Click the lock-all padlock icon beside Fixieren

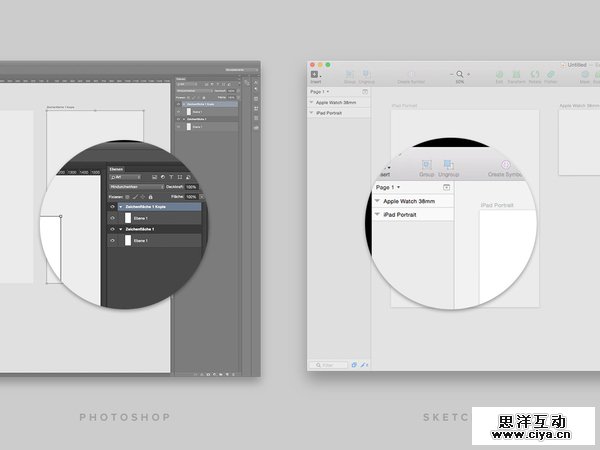(x=150, y=197)
